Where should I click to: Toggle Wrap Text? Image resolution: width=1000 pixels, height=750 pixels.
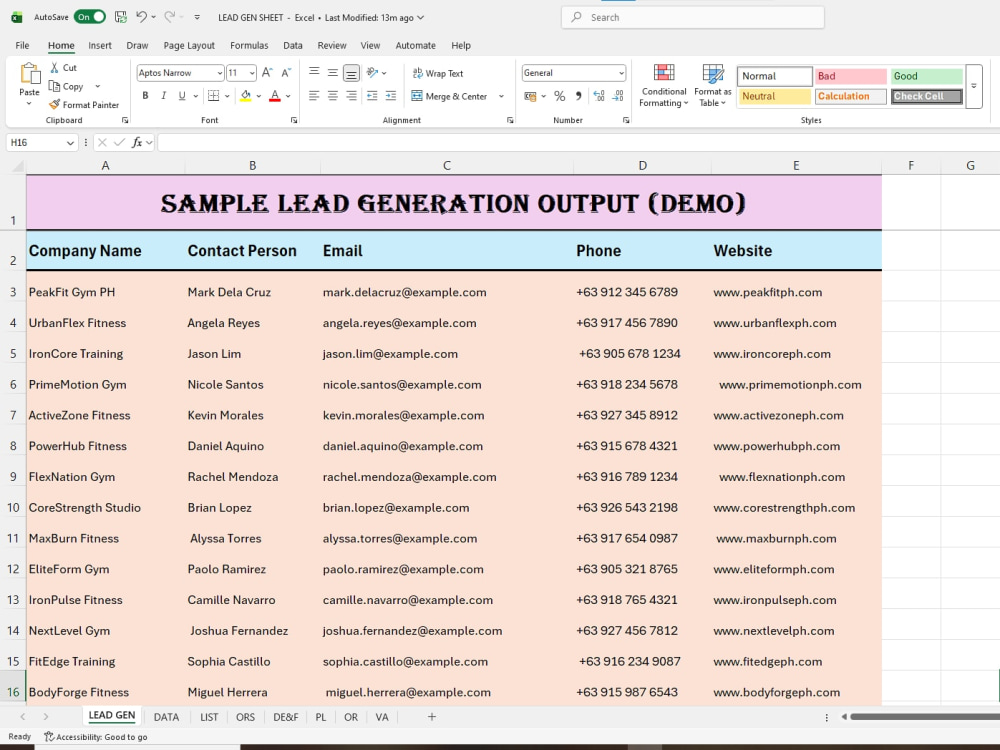click(438, 73)
